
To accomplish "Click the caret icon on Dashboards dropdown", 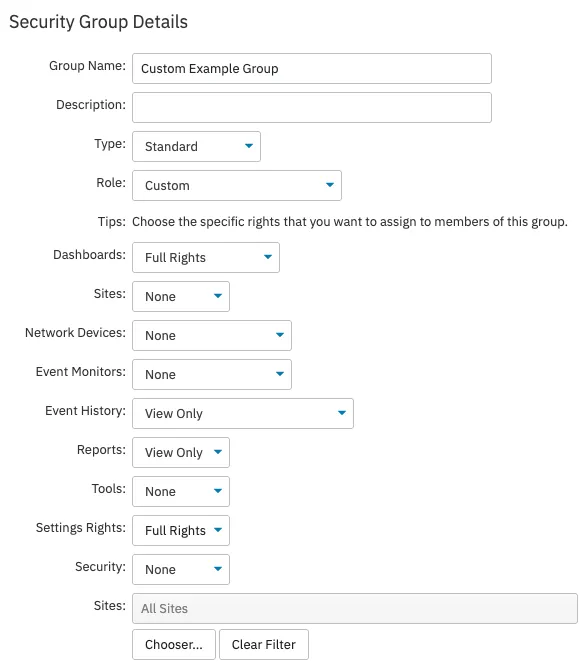I will (x=268, y=257).
